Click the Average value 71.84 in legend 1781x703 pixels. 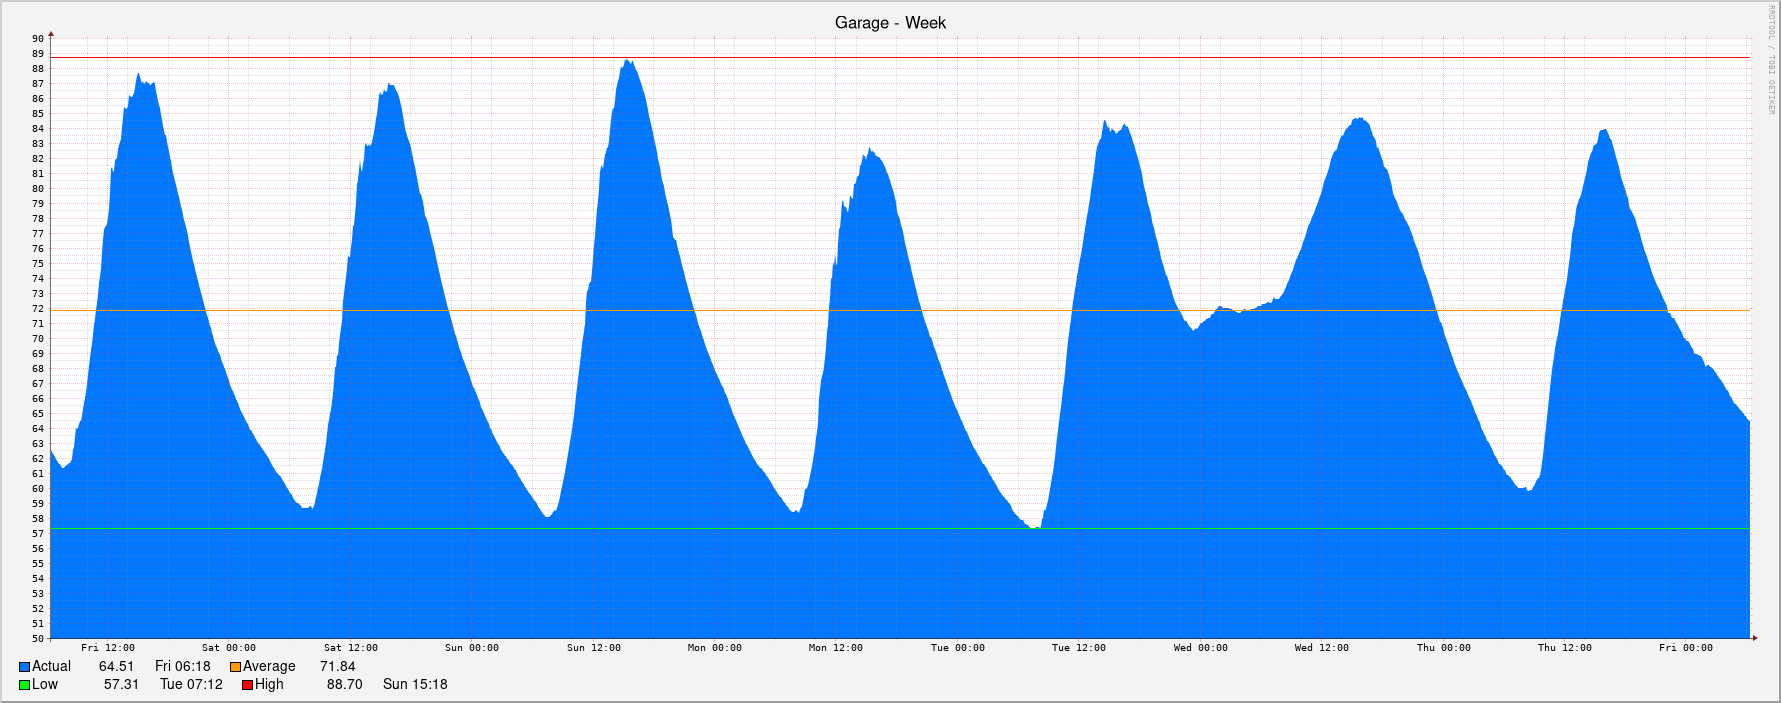(x=337, y=667)
